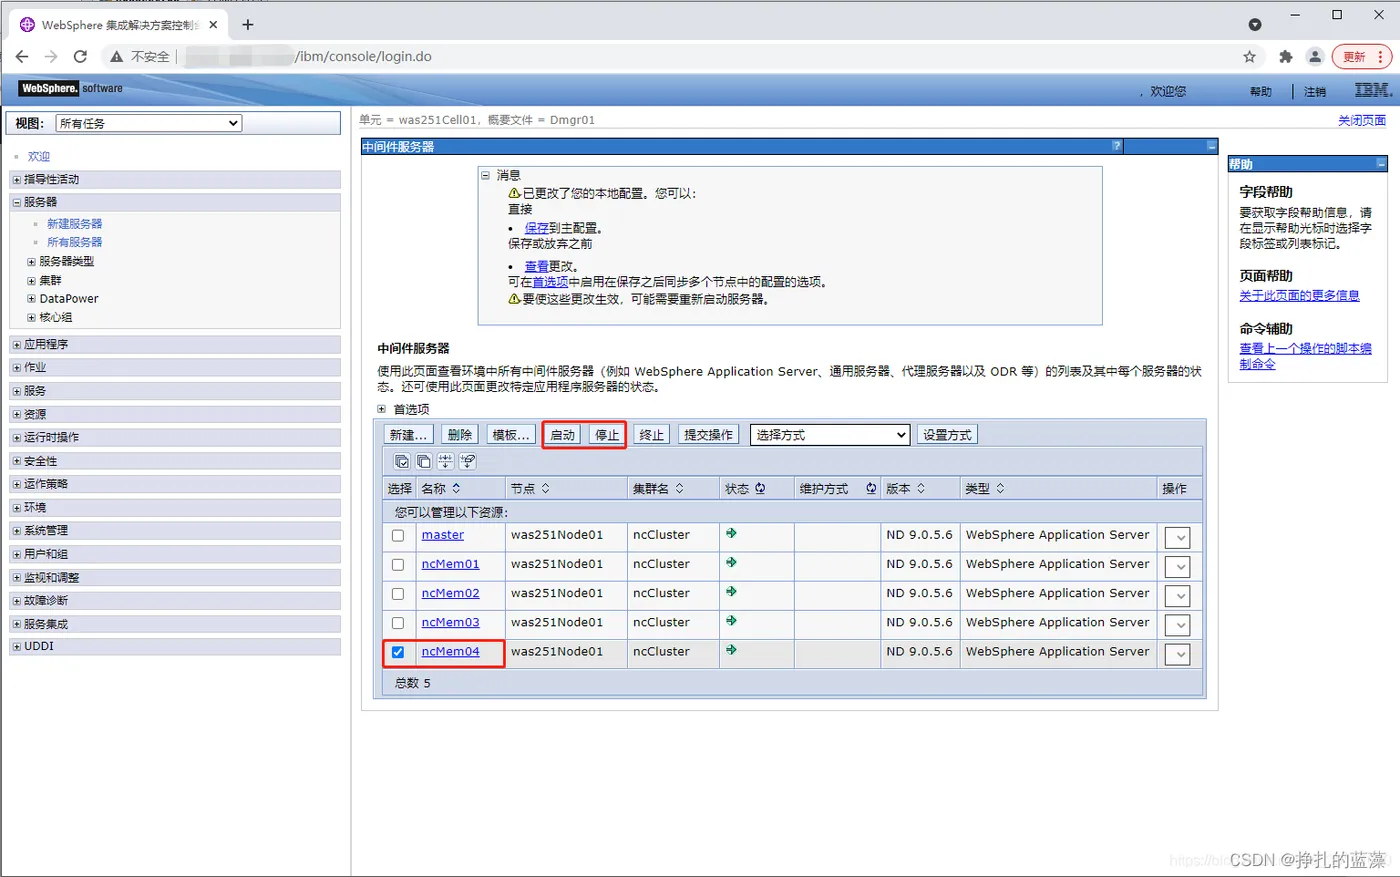Select the ncMem02 row checkbox

coord(398,594)
